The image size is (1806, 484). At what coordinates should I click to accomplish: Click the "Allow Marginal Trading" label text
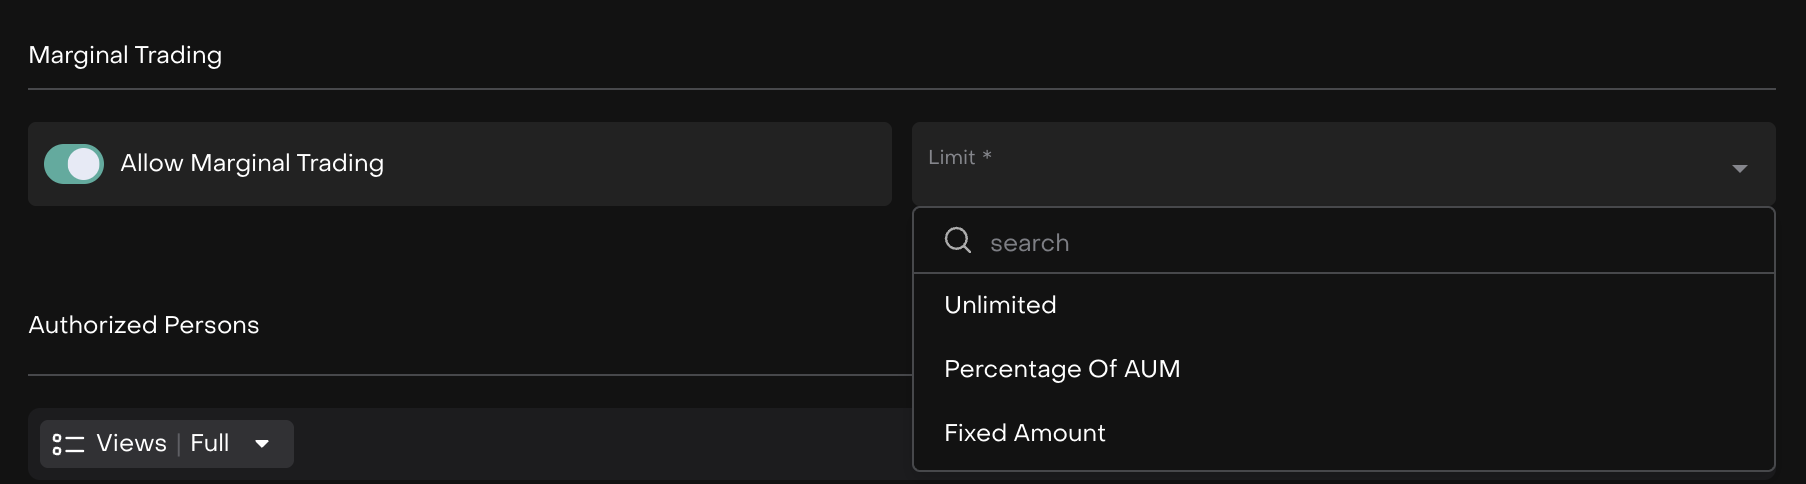click(252, 163)
